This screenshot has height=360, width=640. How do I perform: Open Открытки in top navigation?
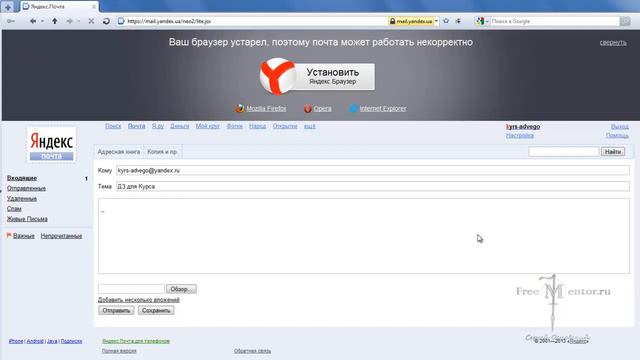click(285, 126)
